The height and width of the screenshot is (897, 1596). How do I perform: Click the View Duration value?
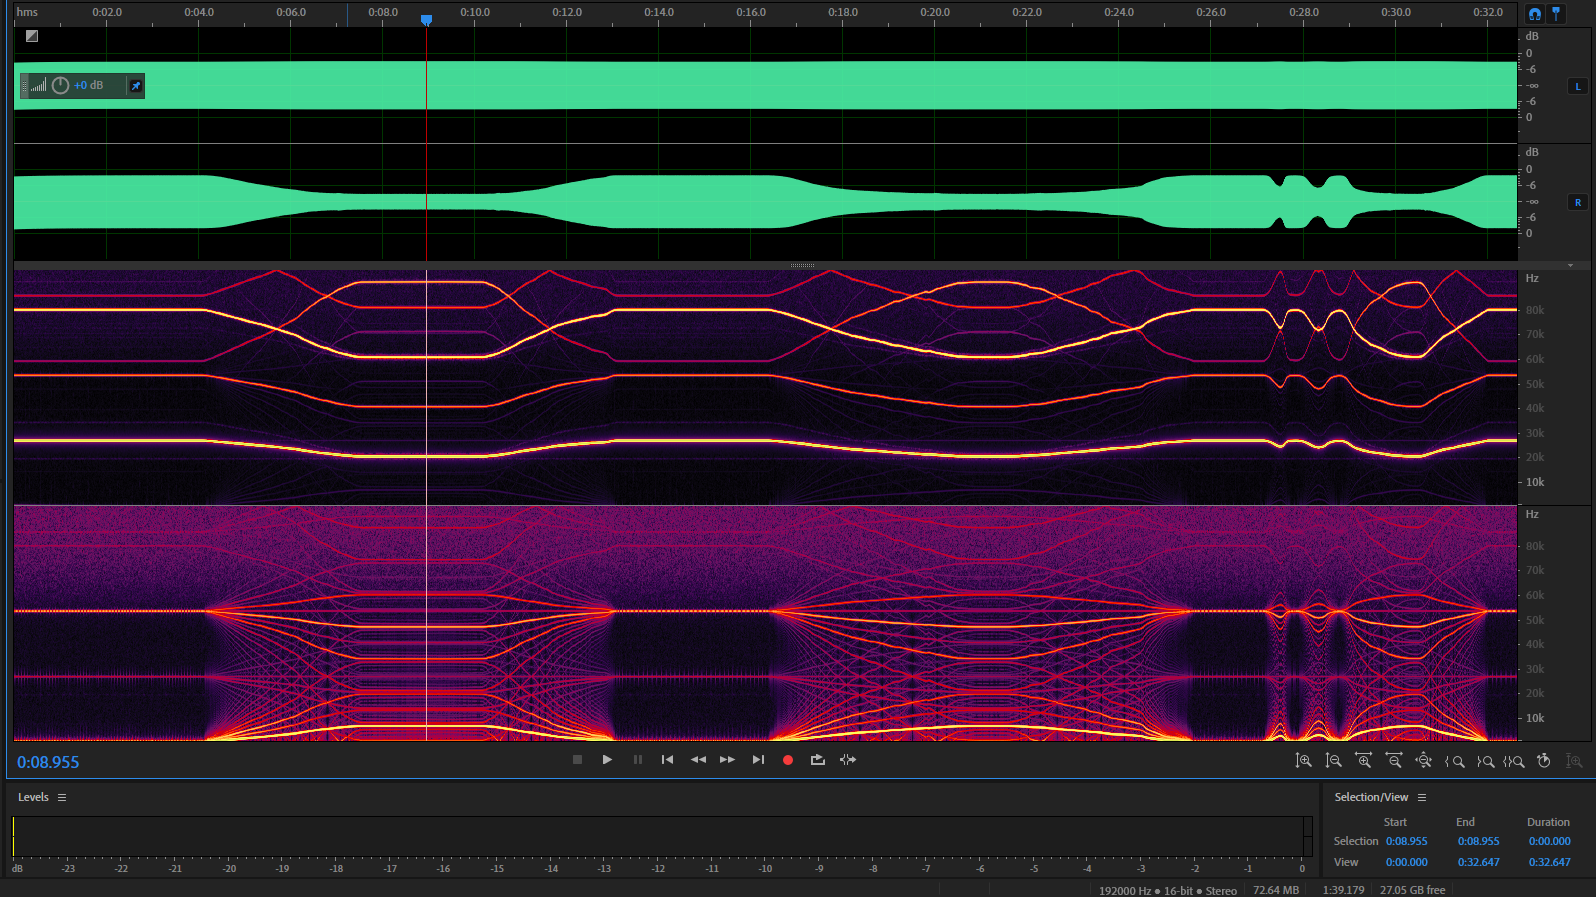coord(1549,863)
